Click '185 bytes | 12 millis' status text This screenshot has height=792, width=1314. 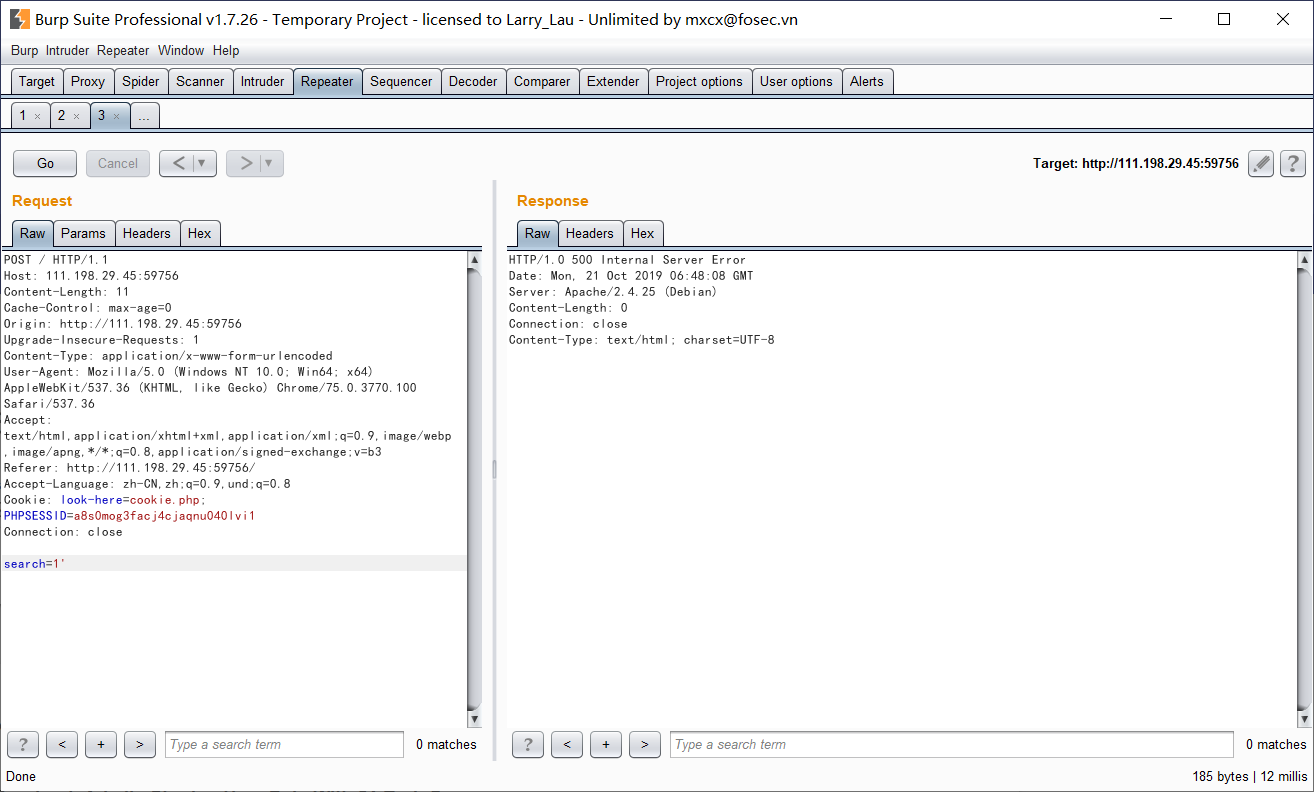point(1249,776)
